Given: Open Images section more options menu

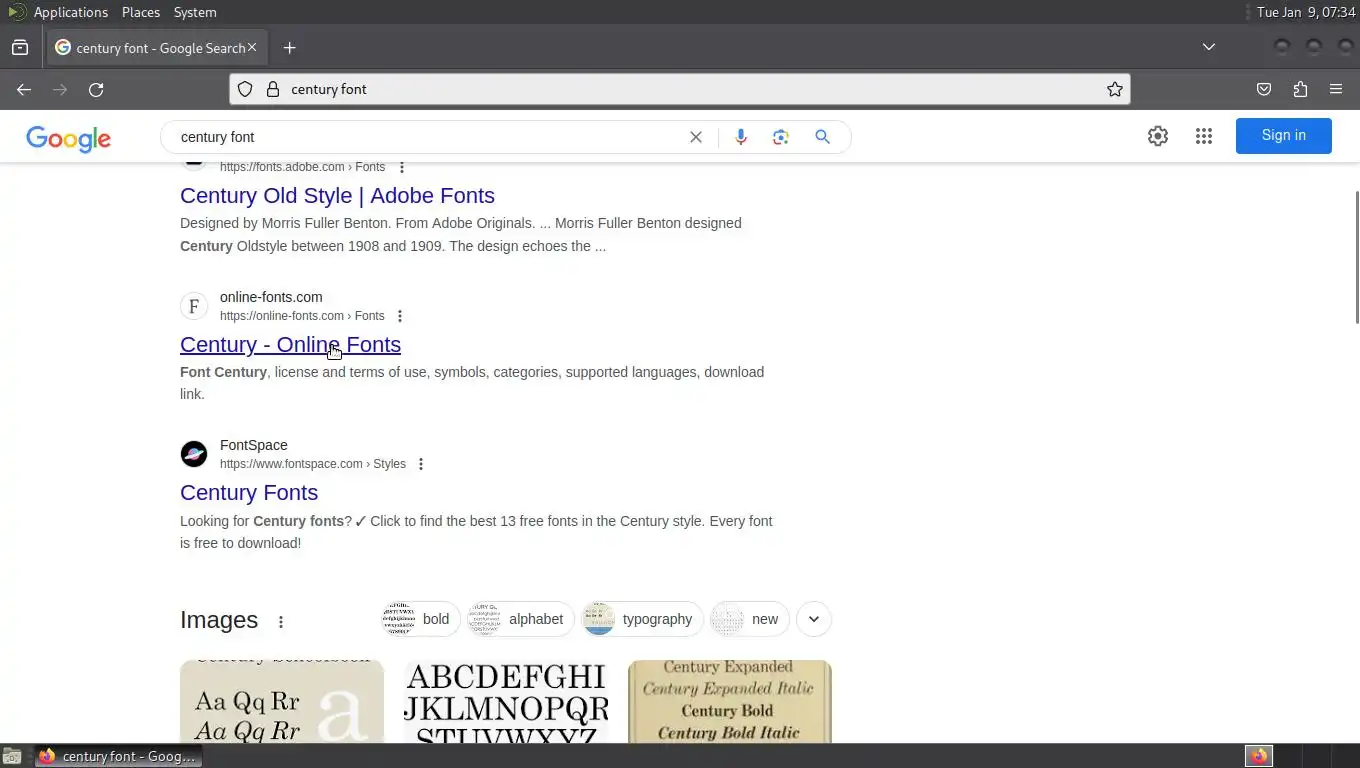Looking at the screenshot, I should [281, 622].
